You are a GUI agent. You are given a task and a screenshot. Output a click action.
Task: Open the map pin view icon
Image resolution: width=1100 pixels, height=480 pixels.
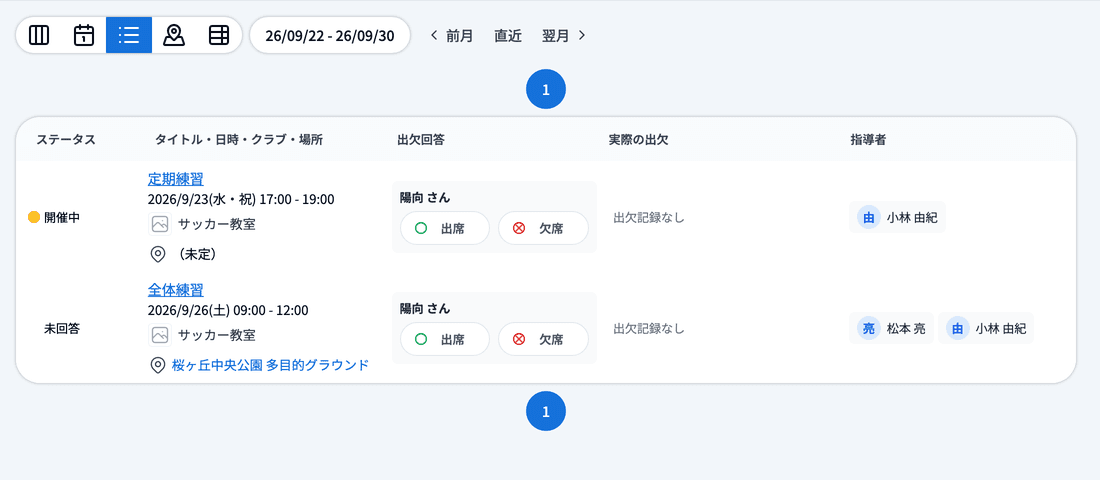pyautogui.click(x=174, y=35)
